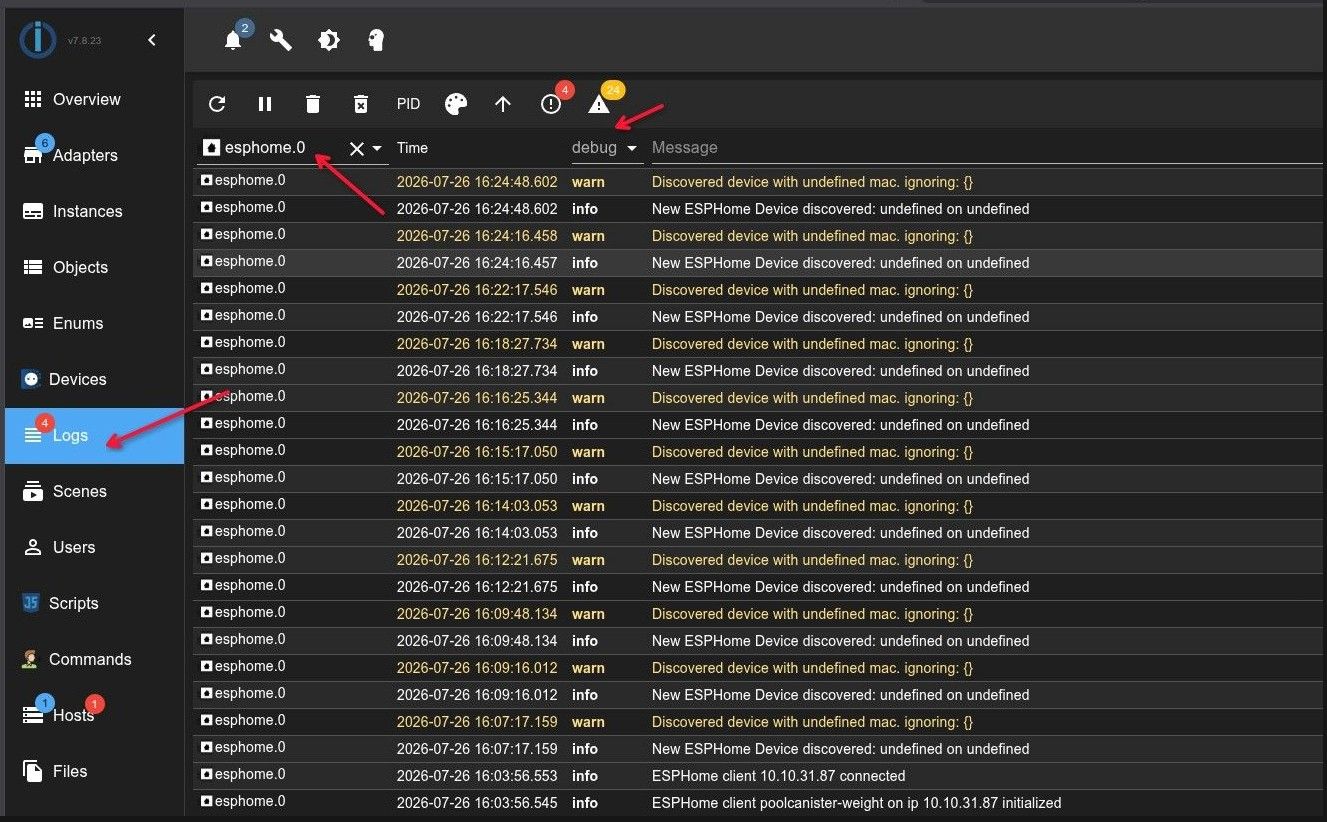Collapse the sidebar with chevron
The height and width of the screenshot is (822, 1327).
152,40
